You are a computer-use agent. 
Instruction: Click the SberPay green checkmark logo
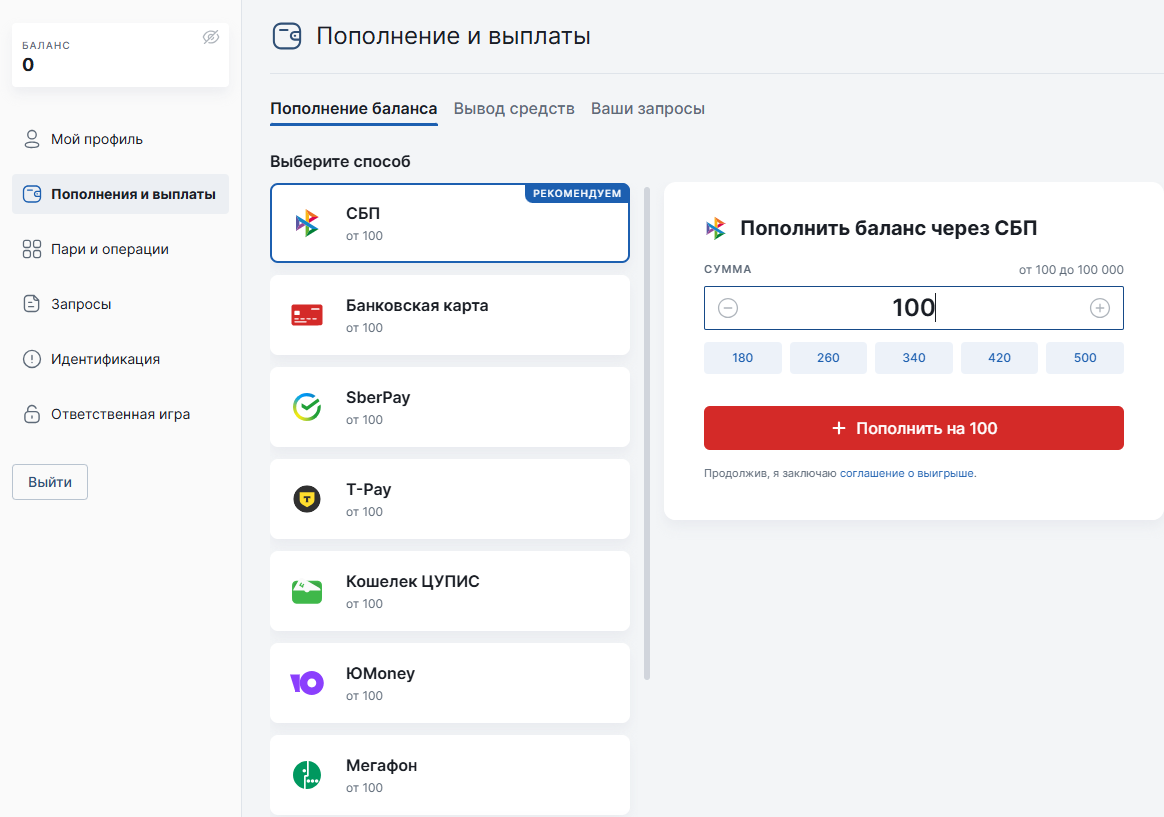coord(307,407)
